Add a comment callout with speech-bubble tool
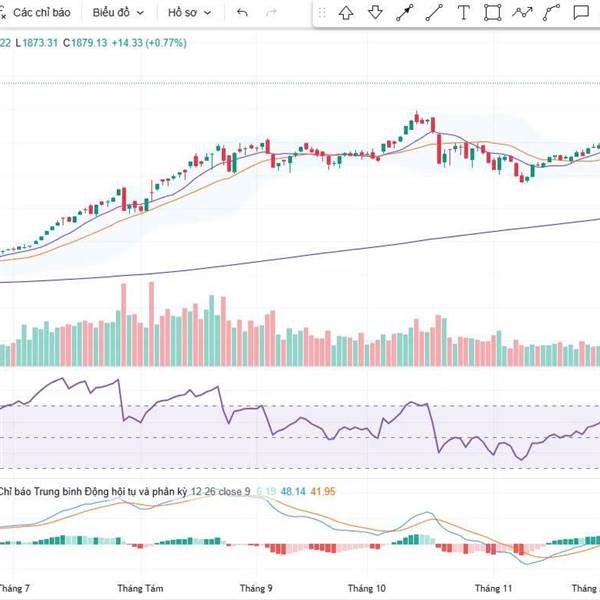 click(581, 14)
